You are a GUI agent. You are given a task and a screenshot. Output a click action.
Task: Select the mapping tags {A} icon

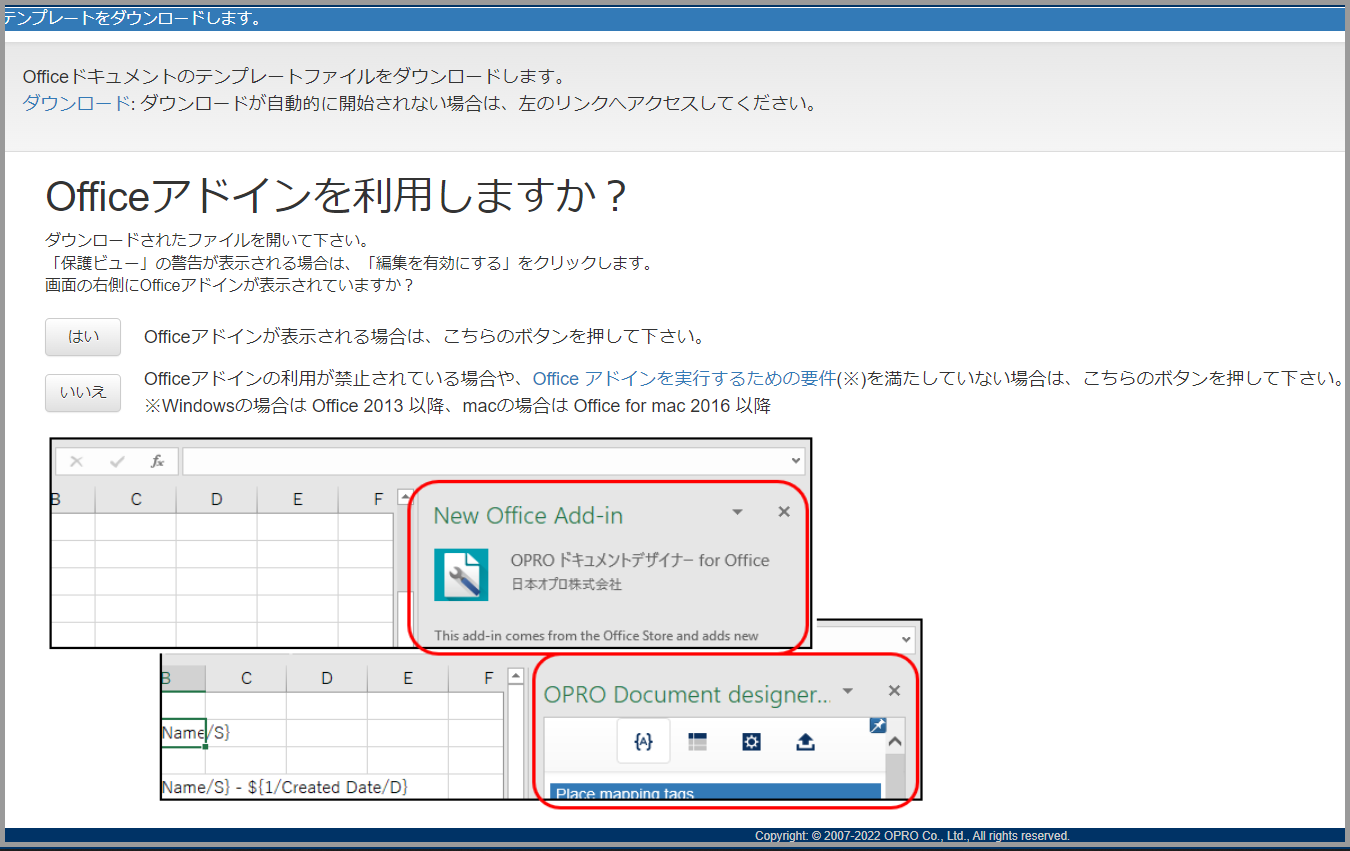[643, 741]
